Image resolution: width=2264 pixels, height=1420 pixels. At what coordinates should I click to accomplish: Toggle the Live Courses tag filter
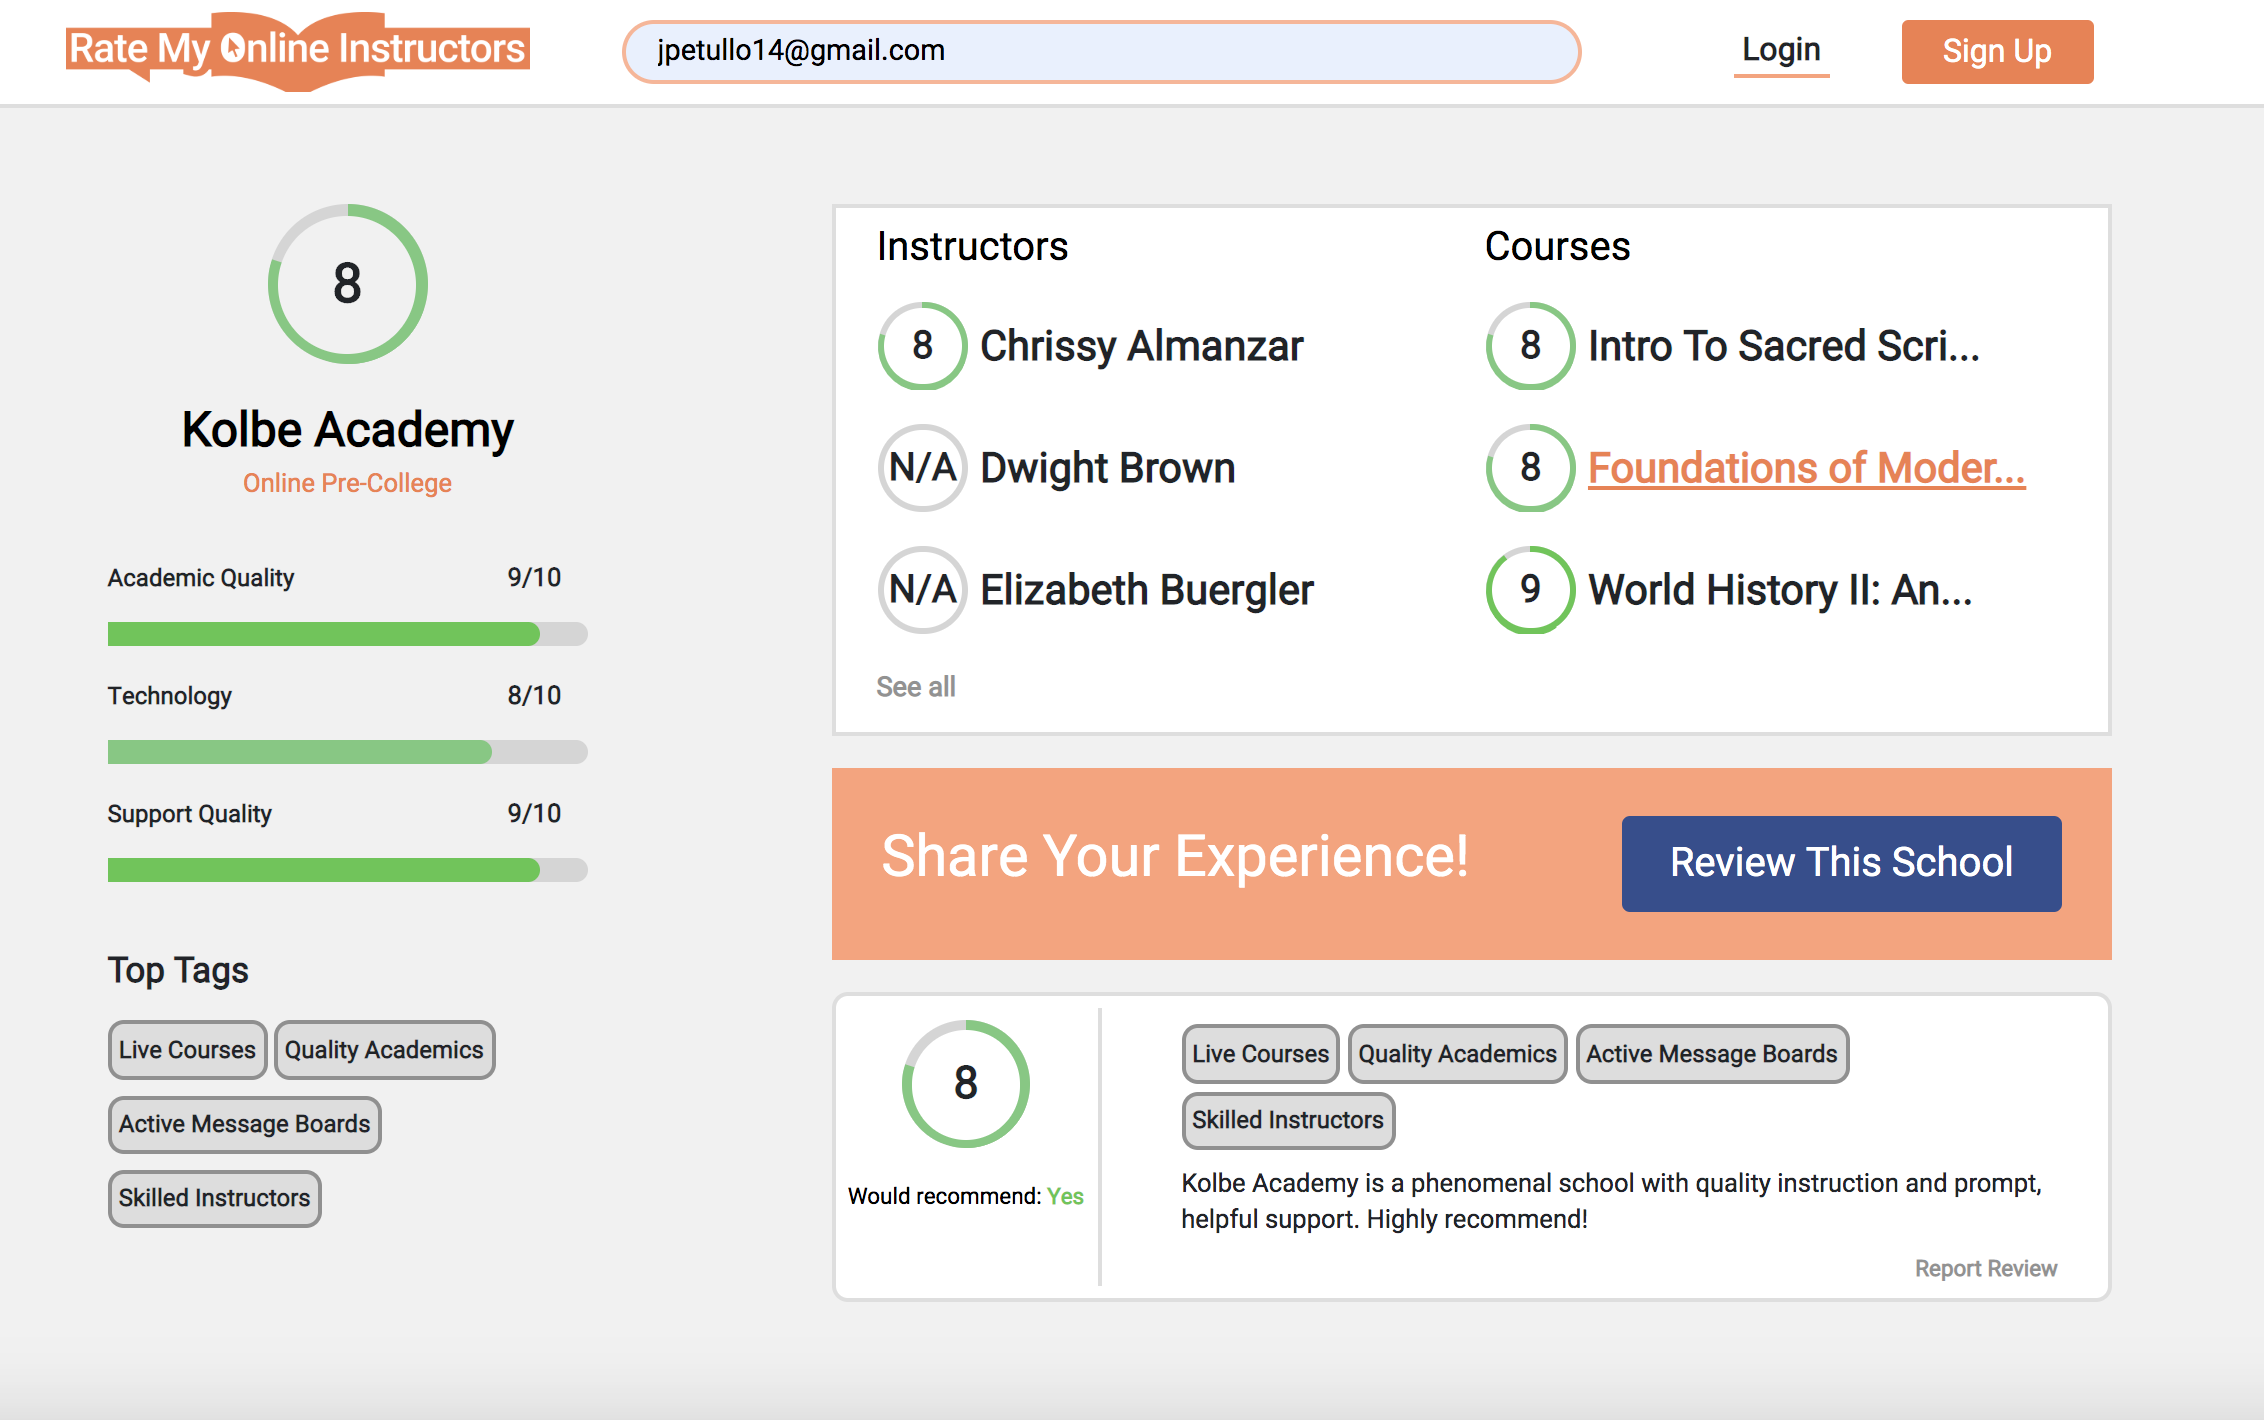[x=186, y=1050]
